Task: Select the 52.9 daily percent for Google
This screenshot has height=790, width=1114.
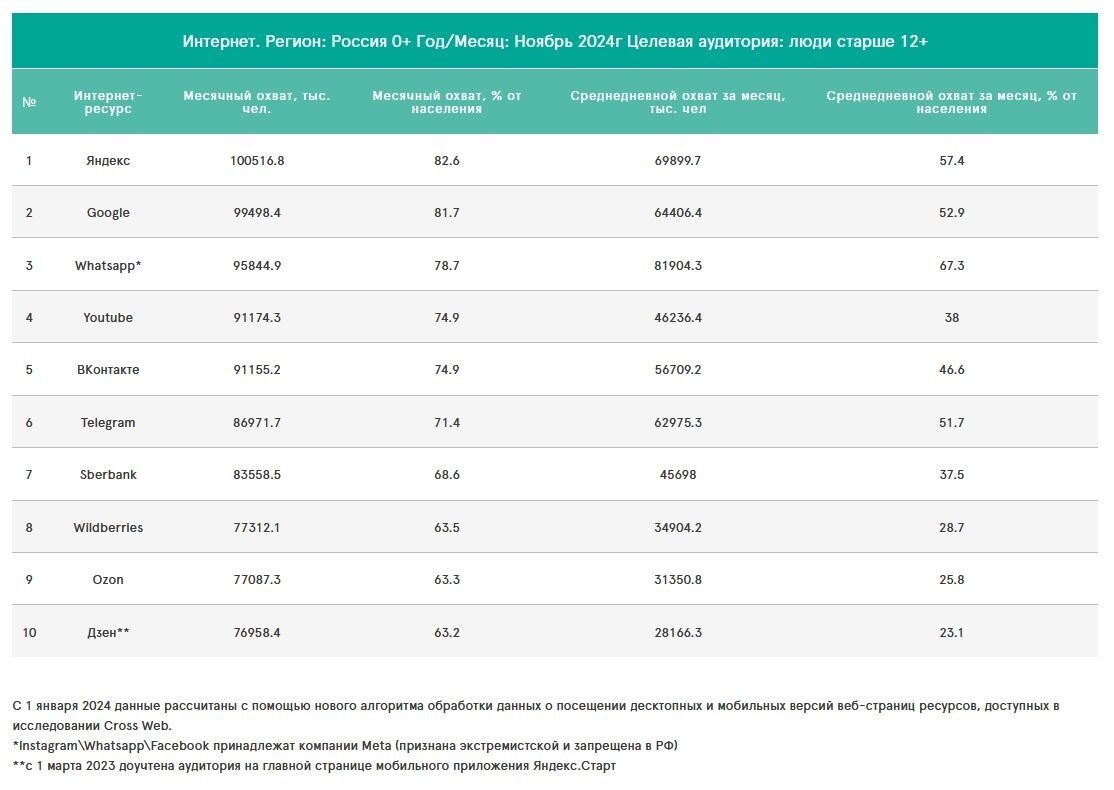Action: (951, 212)
